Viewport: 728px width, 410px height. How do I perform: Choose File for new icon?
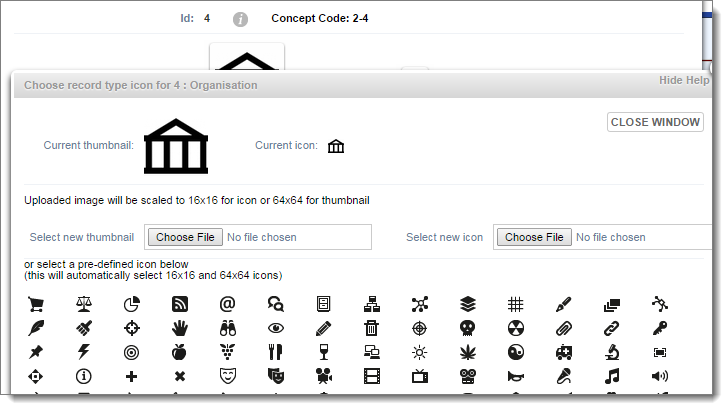534,237
